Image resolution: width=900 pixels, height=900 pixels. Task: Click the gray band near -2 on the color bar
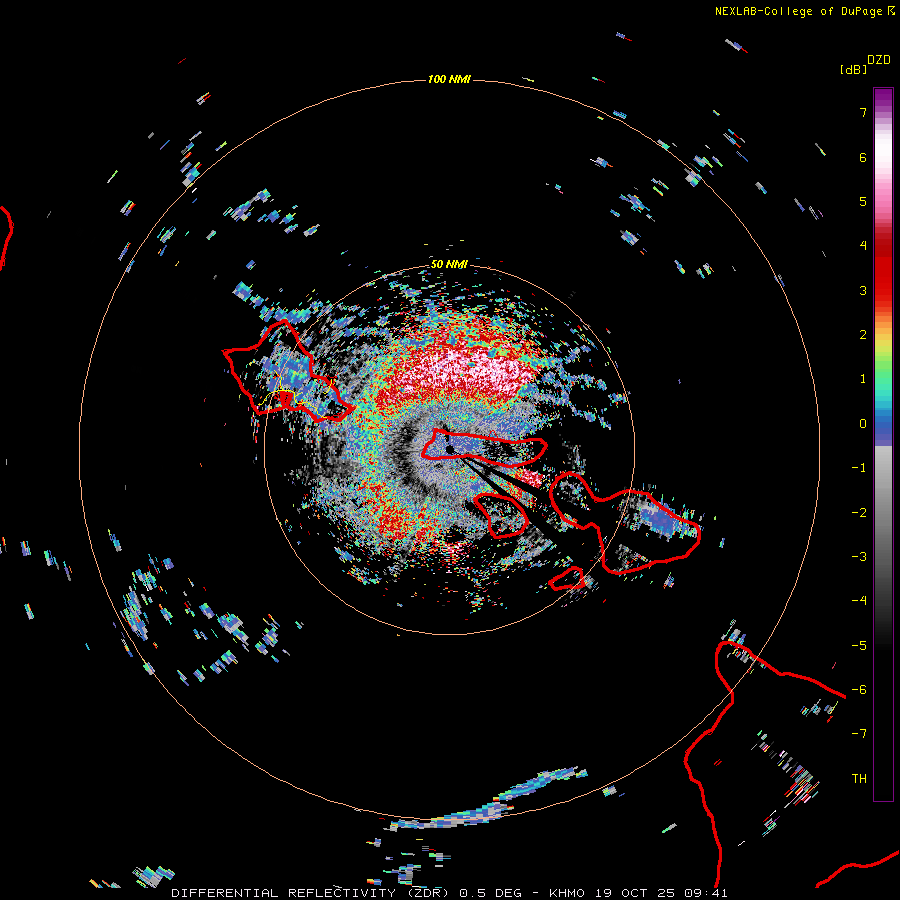(883, 511)
